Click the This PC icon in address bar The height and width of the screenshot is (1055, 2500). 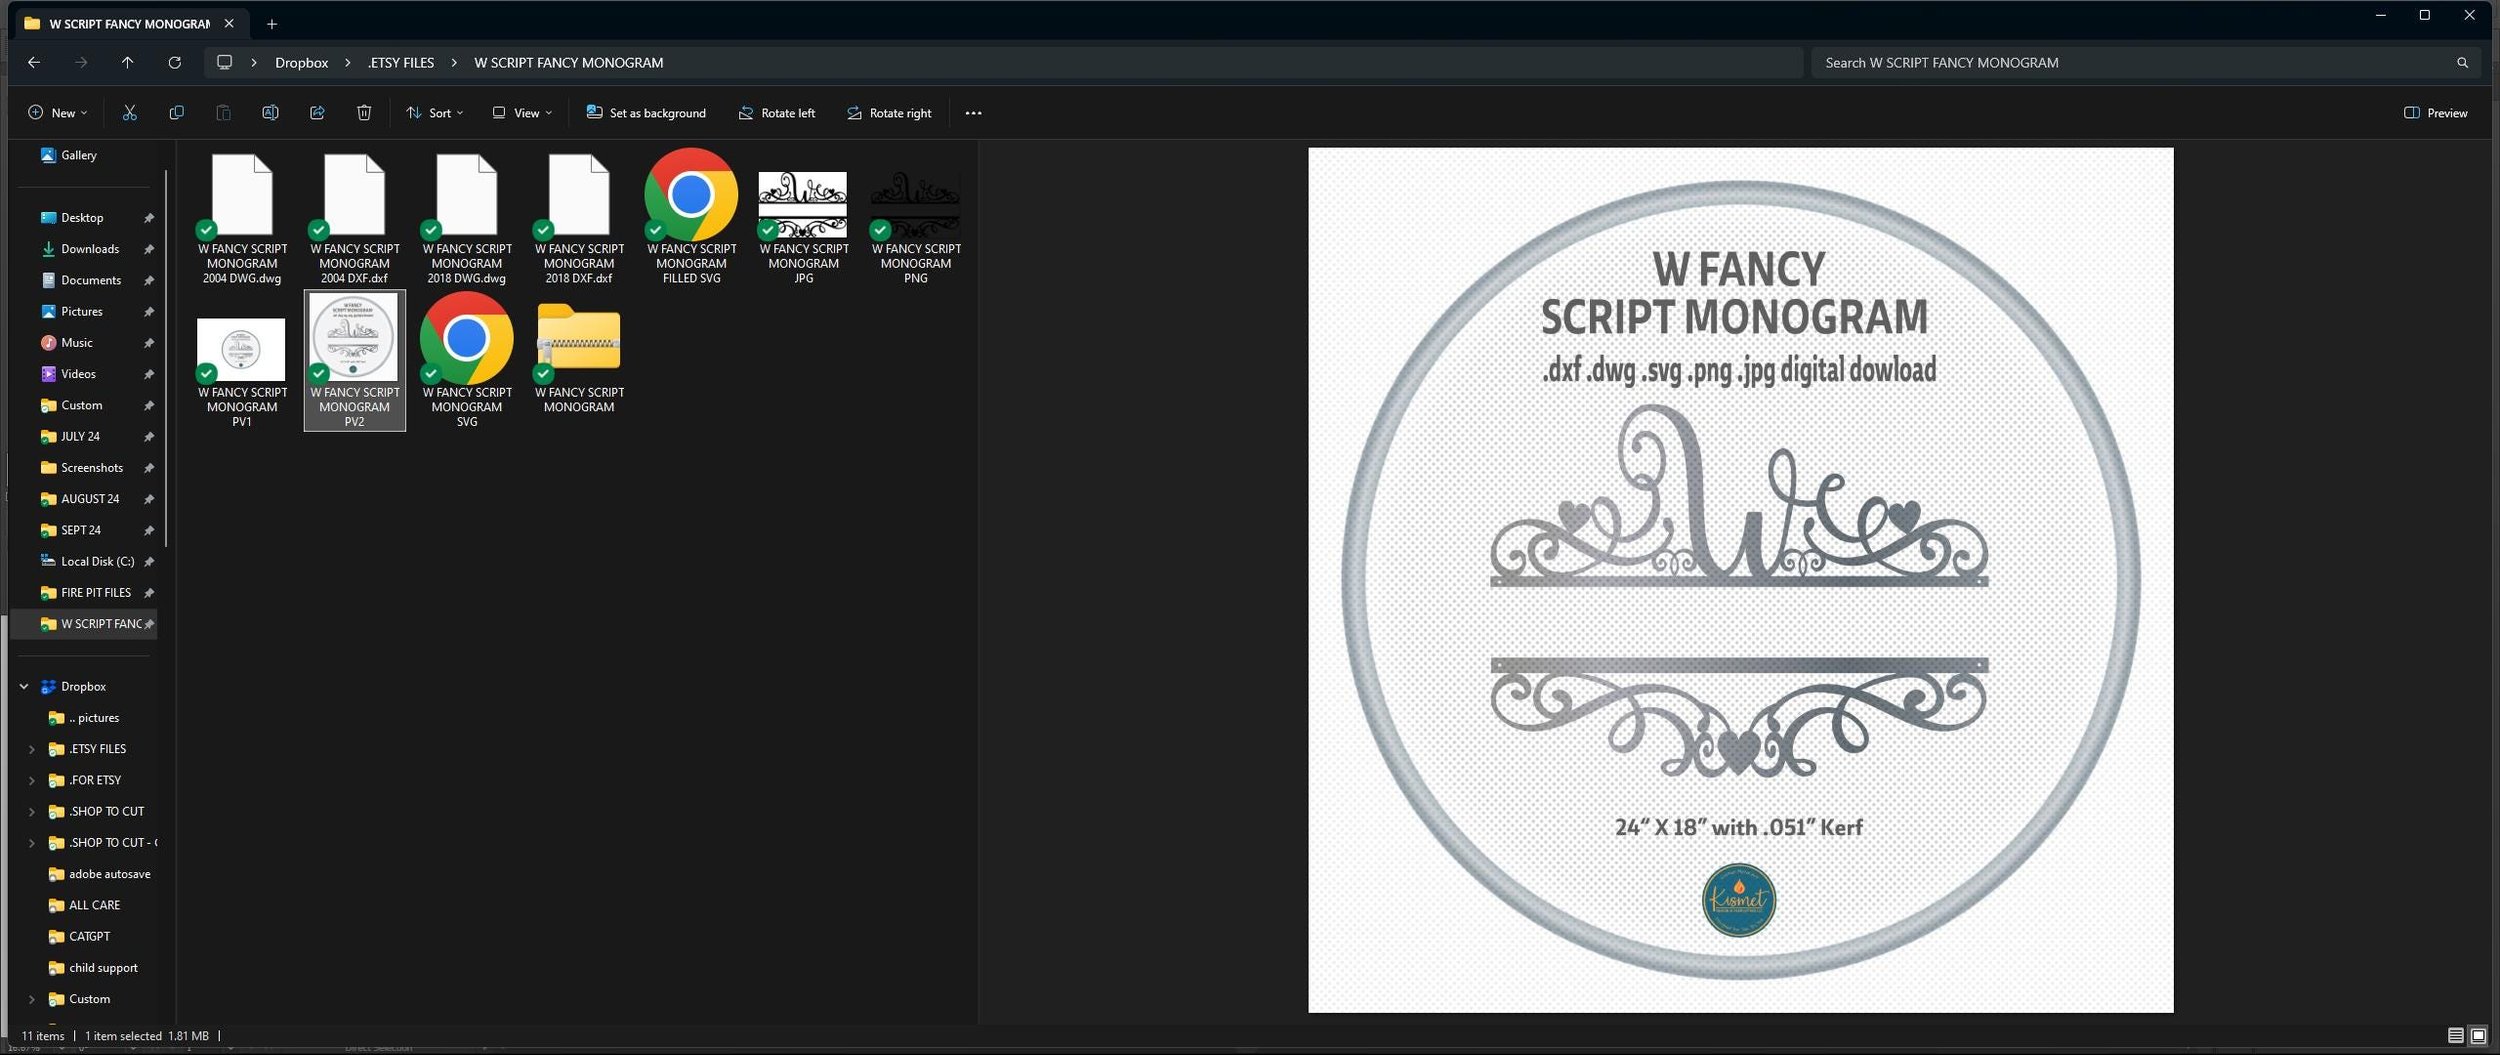pyautogui.click(x=224, y=62)
